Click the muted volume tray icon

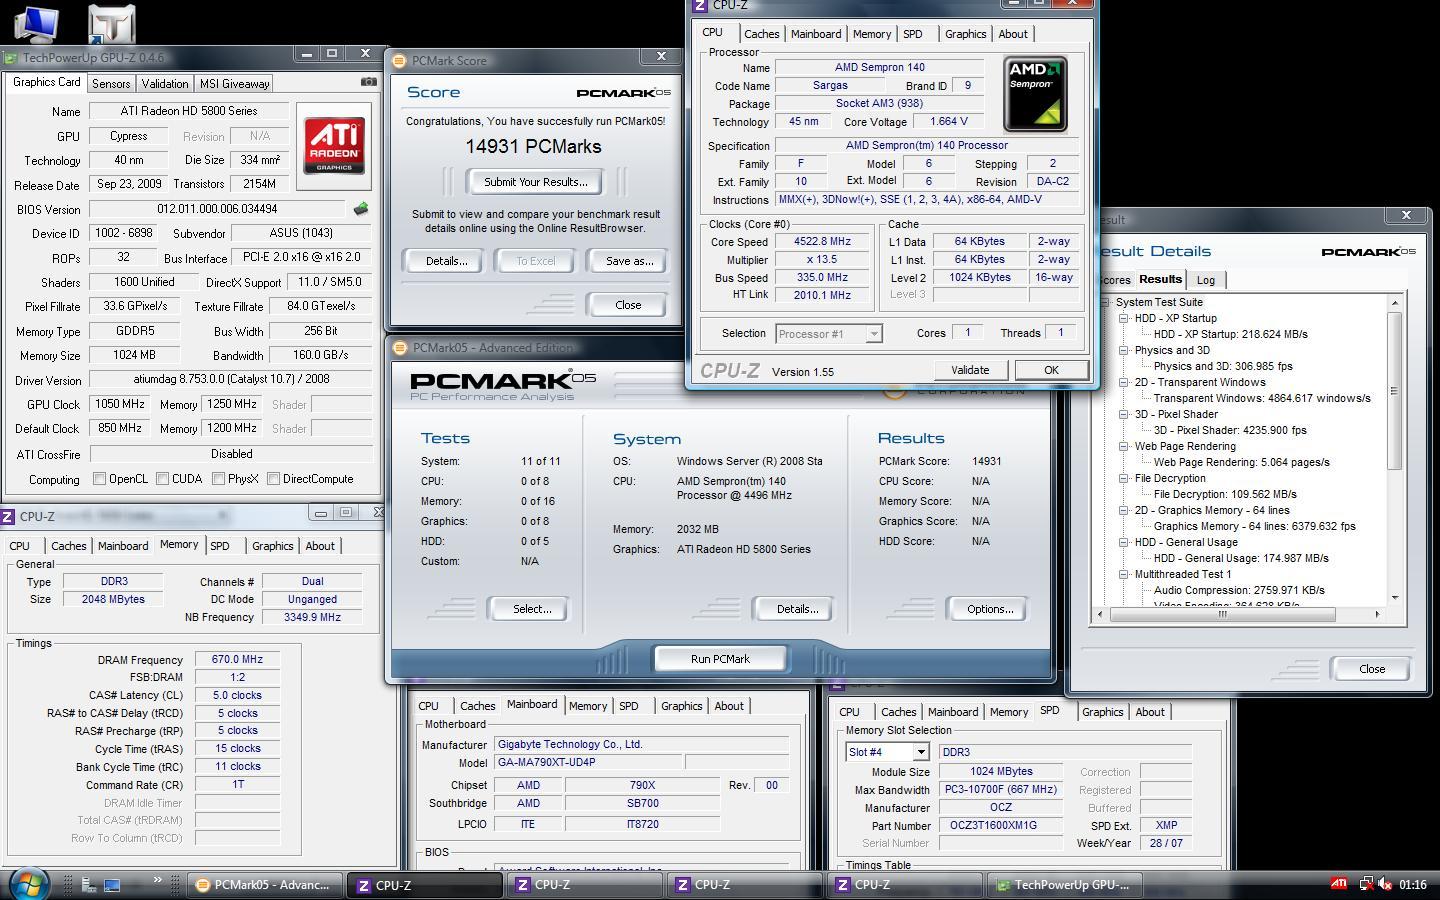click(x=1385, y=884)
